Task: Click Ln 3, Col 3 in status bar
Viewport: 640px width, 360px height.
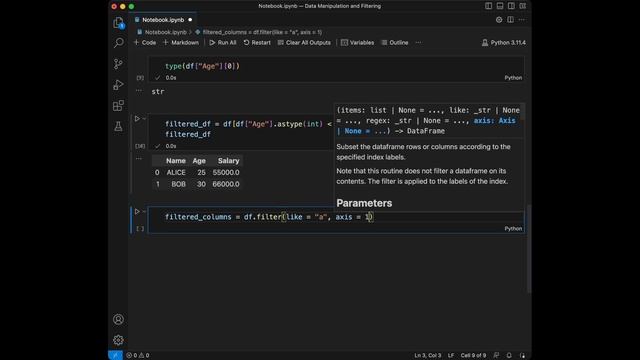Action: [428, 356]
